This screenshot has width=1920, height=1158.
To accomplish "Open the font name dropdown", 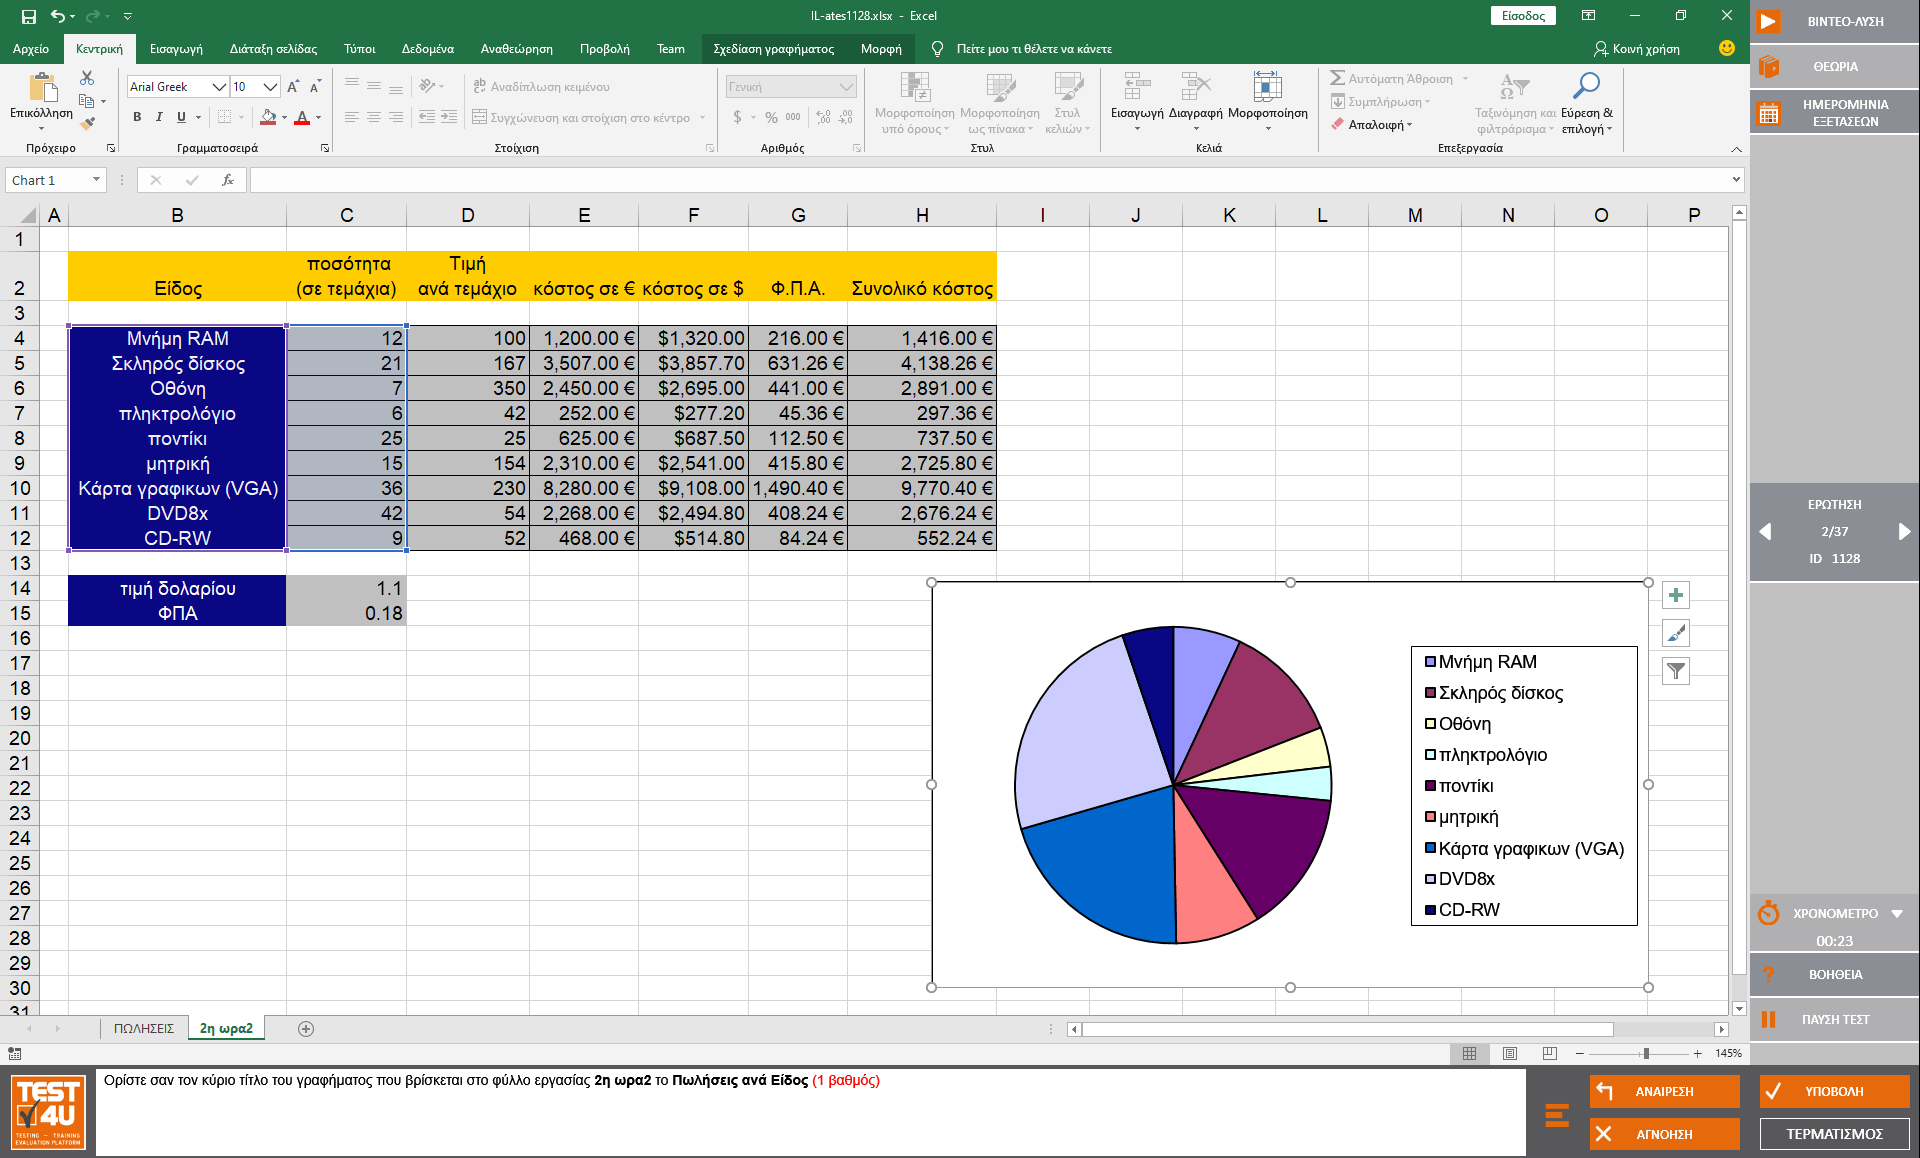I will [219, 87].
